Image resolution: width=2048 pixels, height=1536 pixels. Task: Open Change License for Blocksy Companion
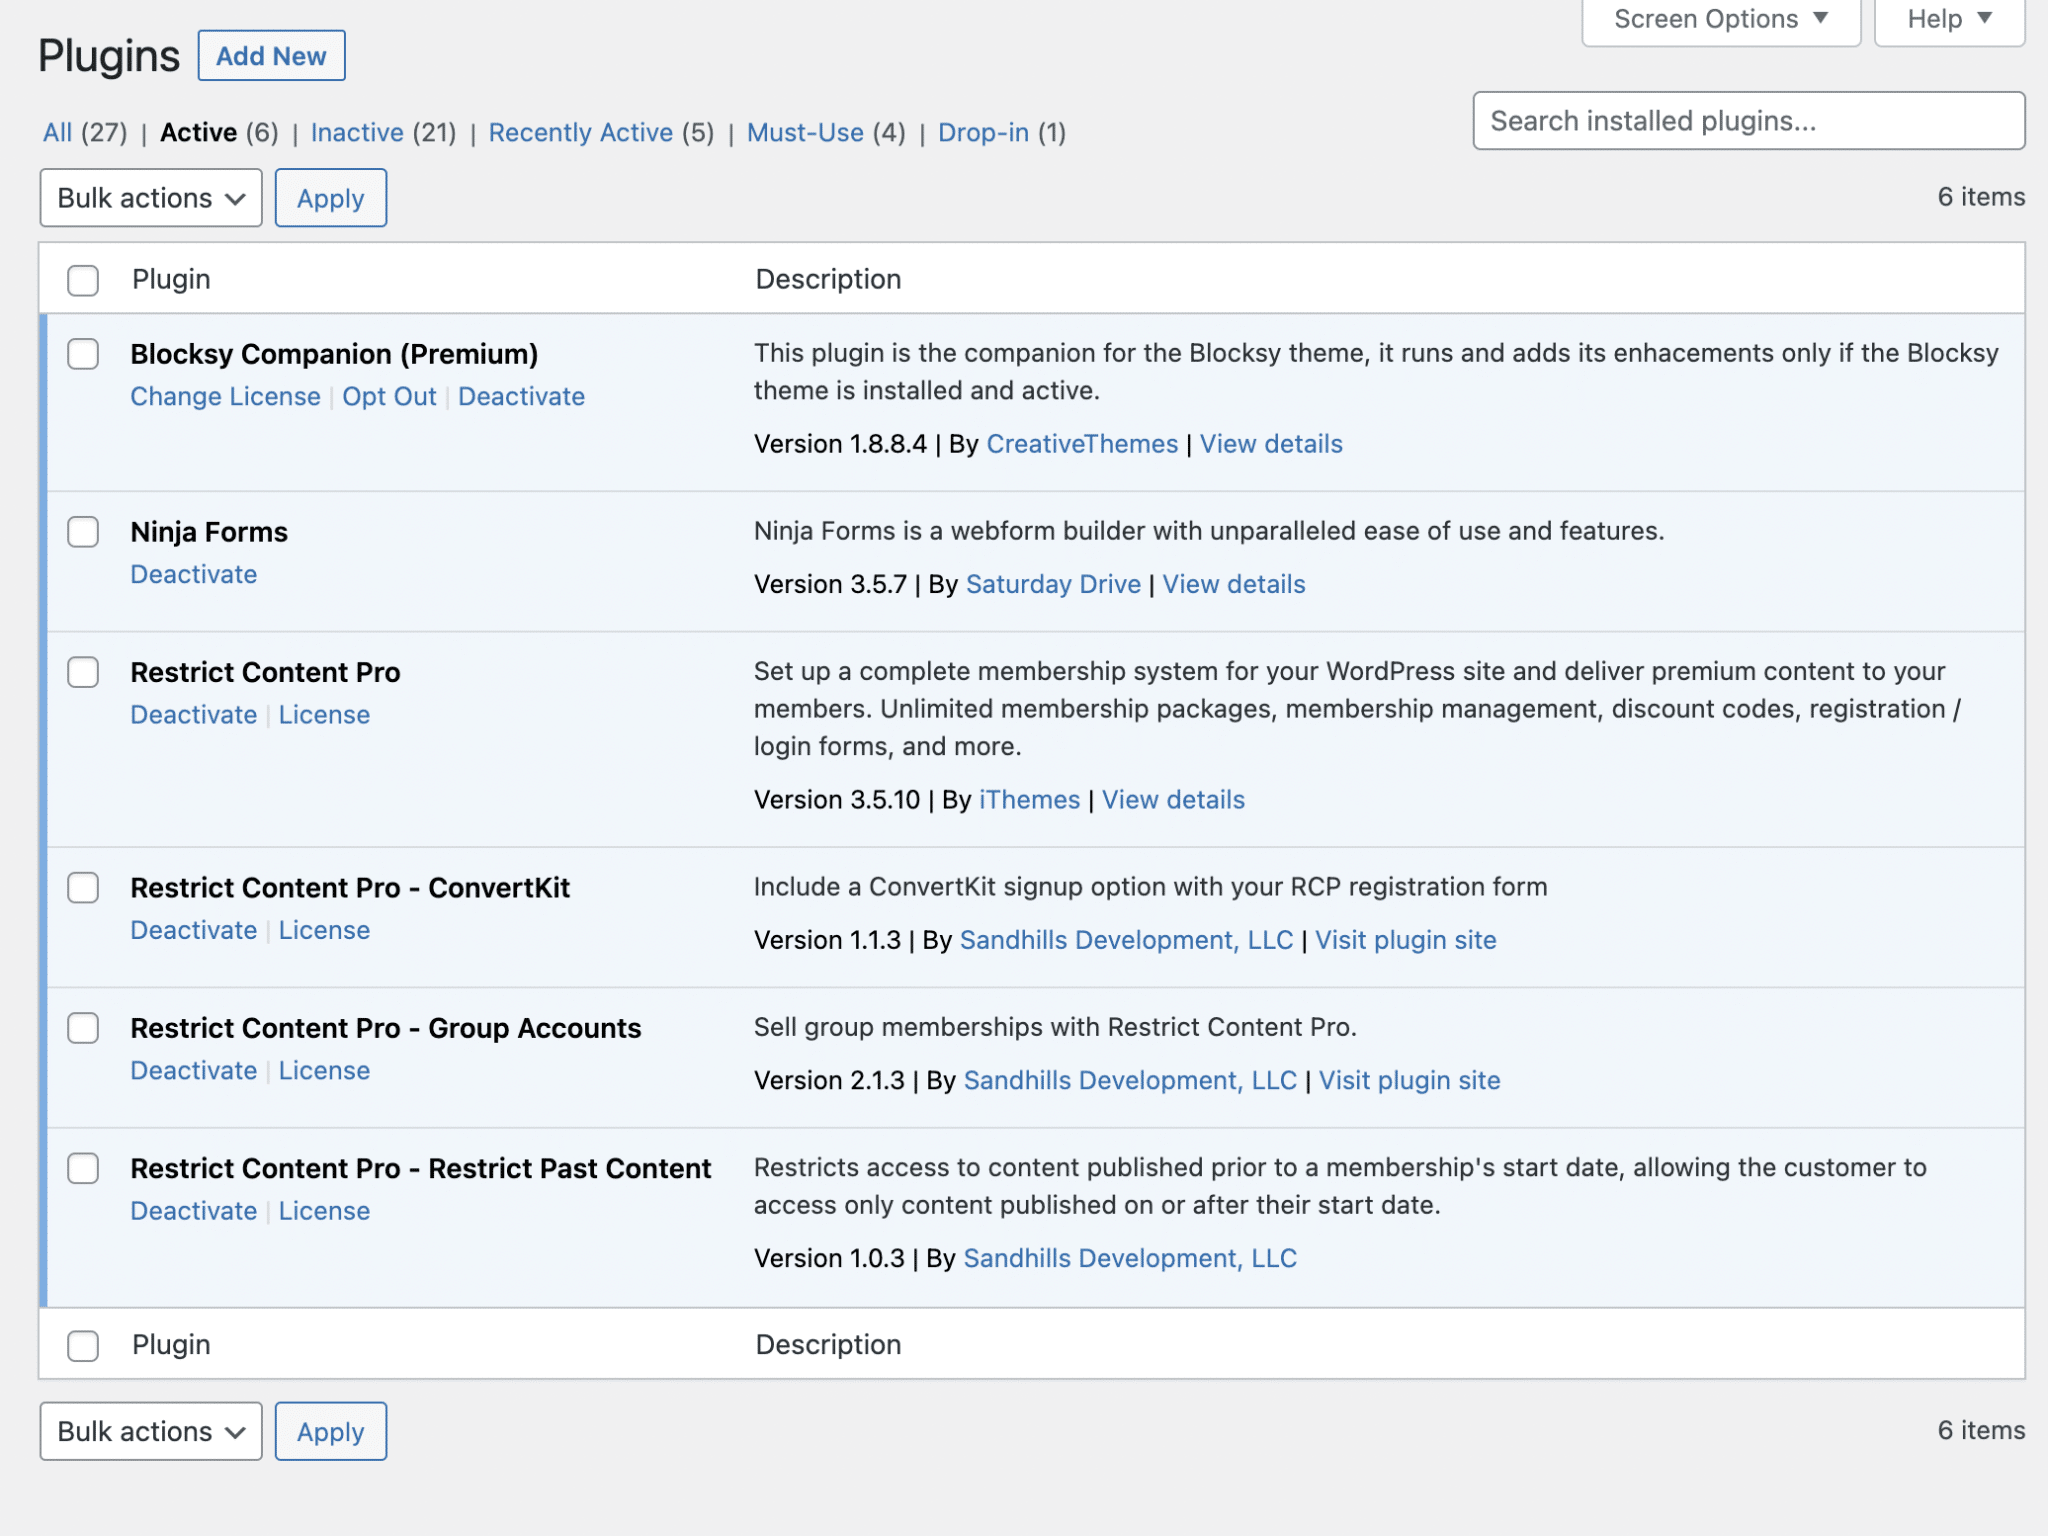[225, 397]
